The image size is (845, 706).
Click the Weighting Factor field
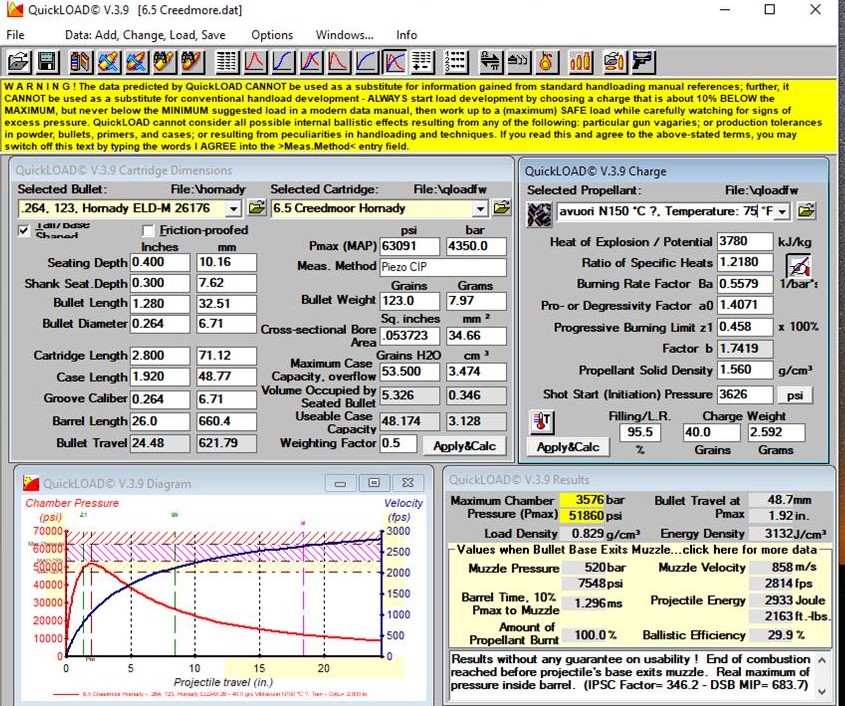pos(398,444)
